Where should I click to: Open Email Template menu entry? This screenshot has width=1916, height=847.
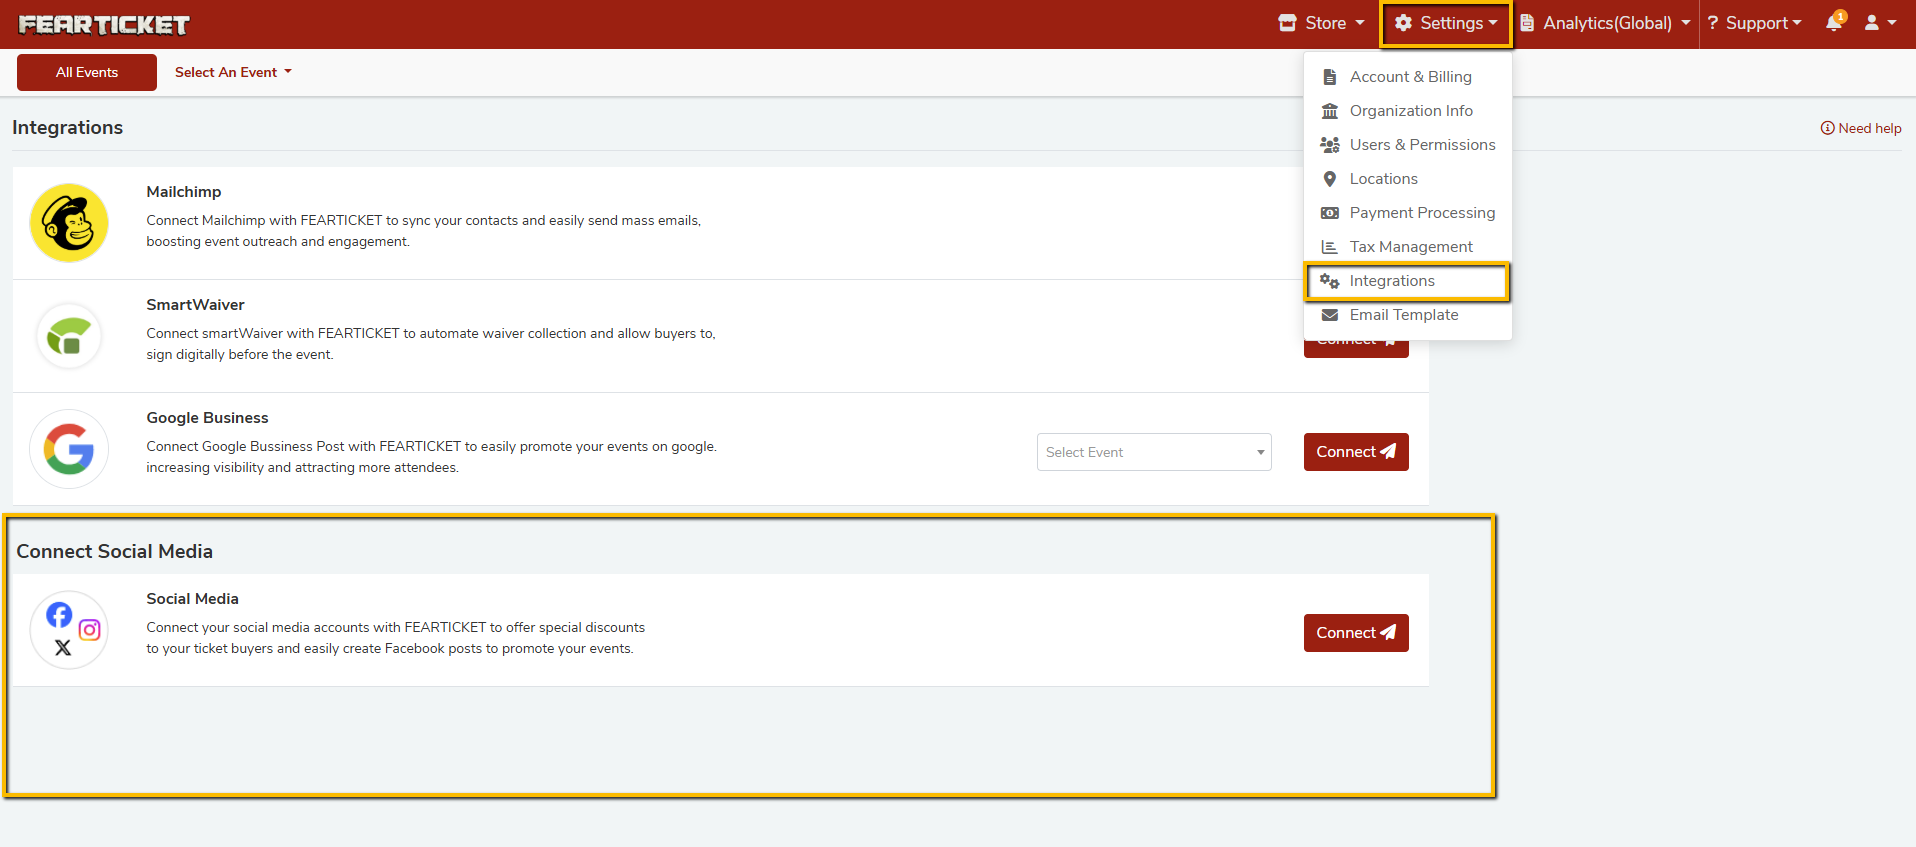(1408, 315)
